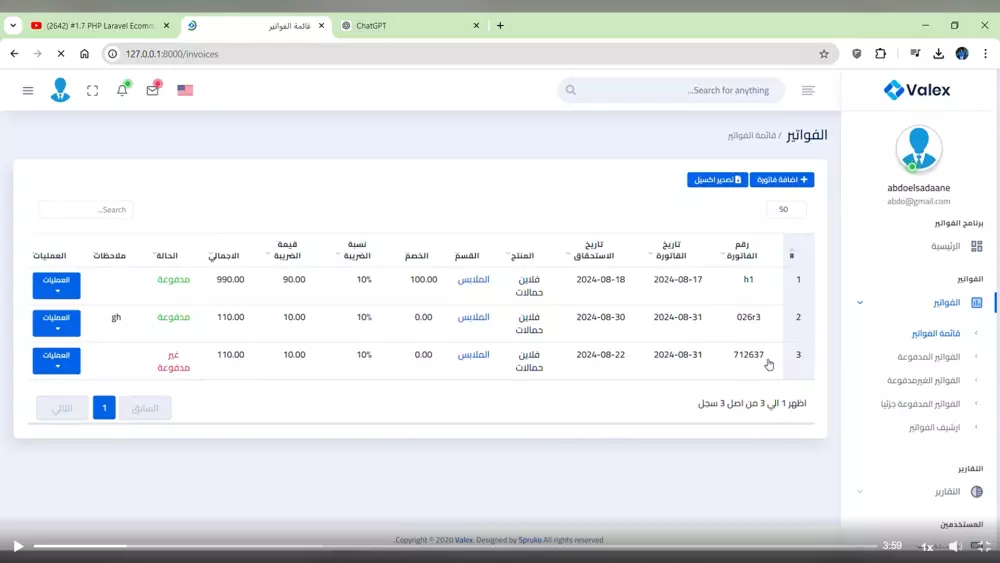Click غير مدفوعة status in row 3
Image resolution: width=1000 pixels, height=563 pixels.
pos(173,361)
